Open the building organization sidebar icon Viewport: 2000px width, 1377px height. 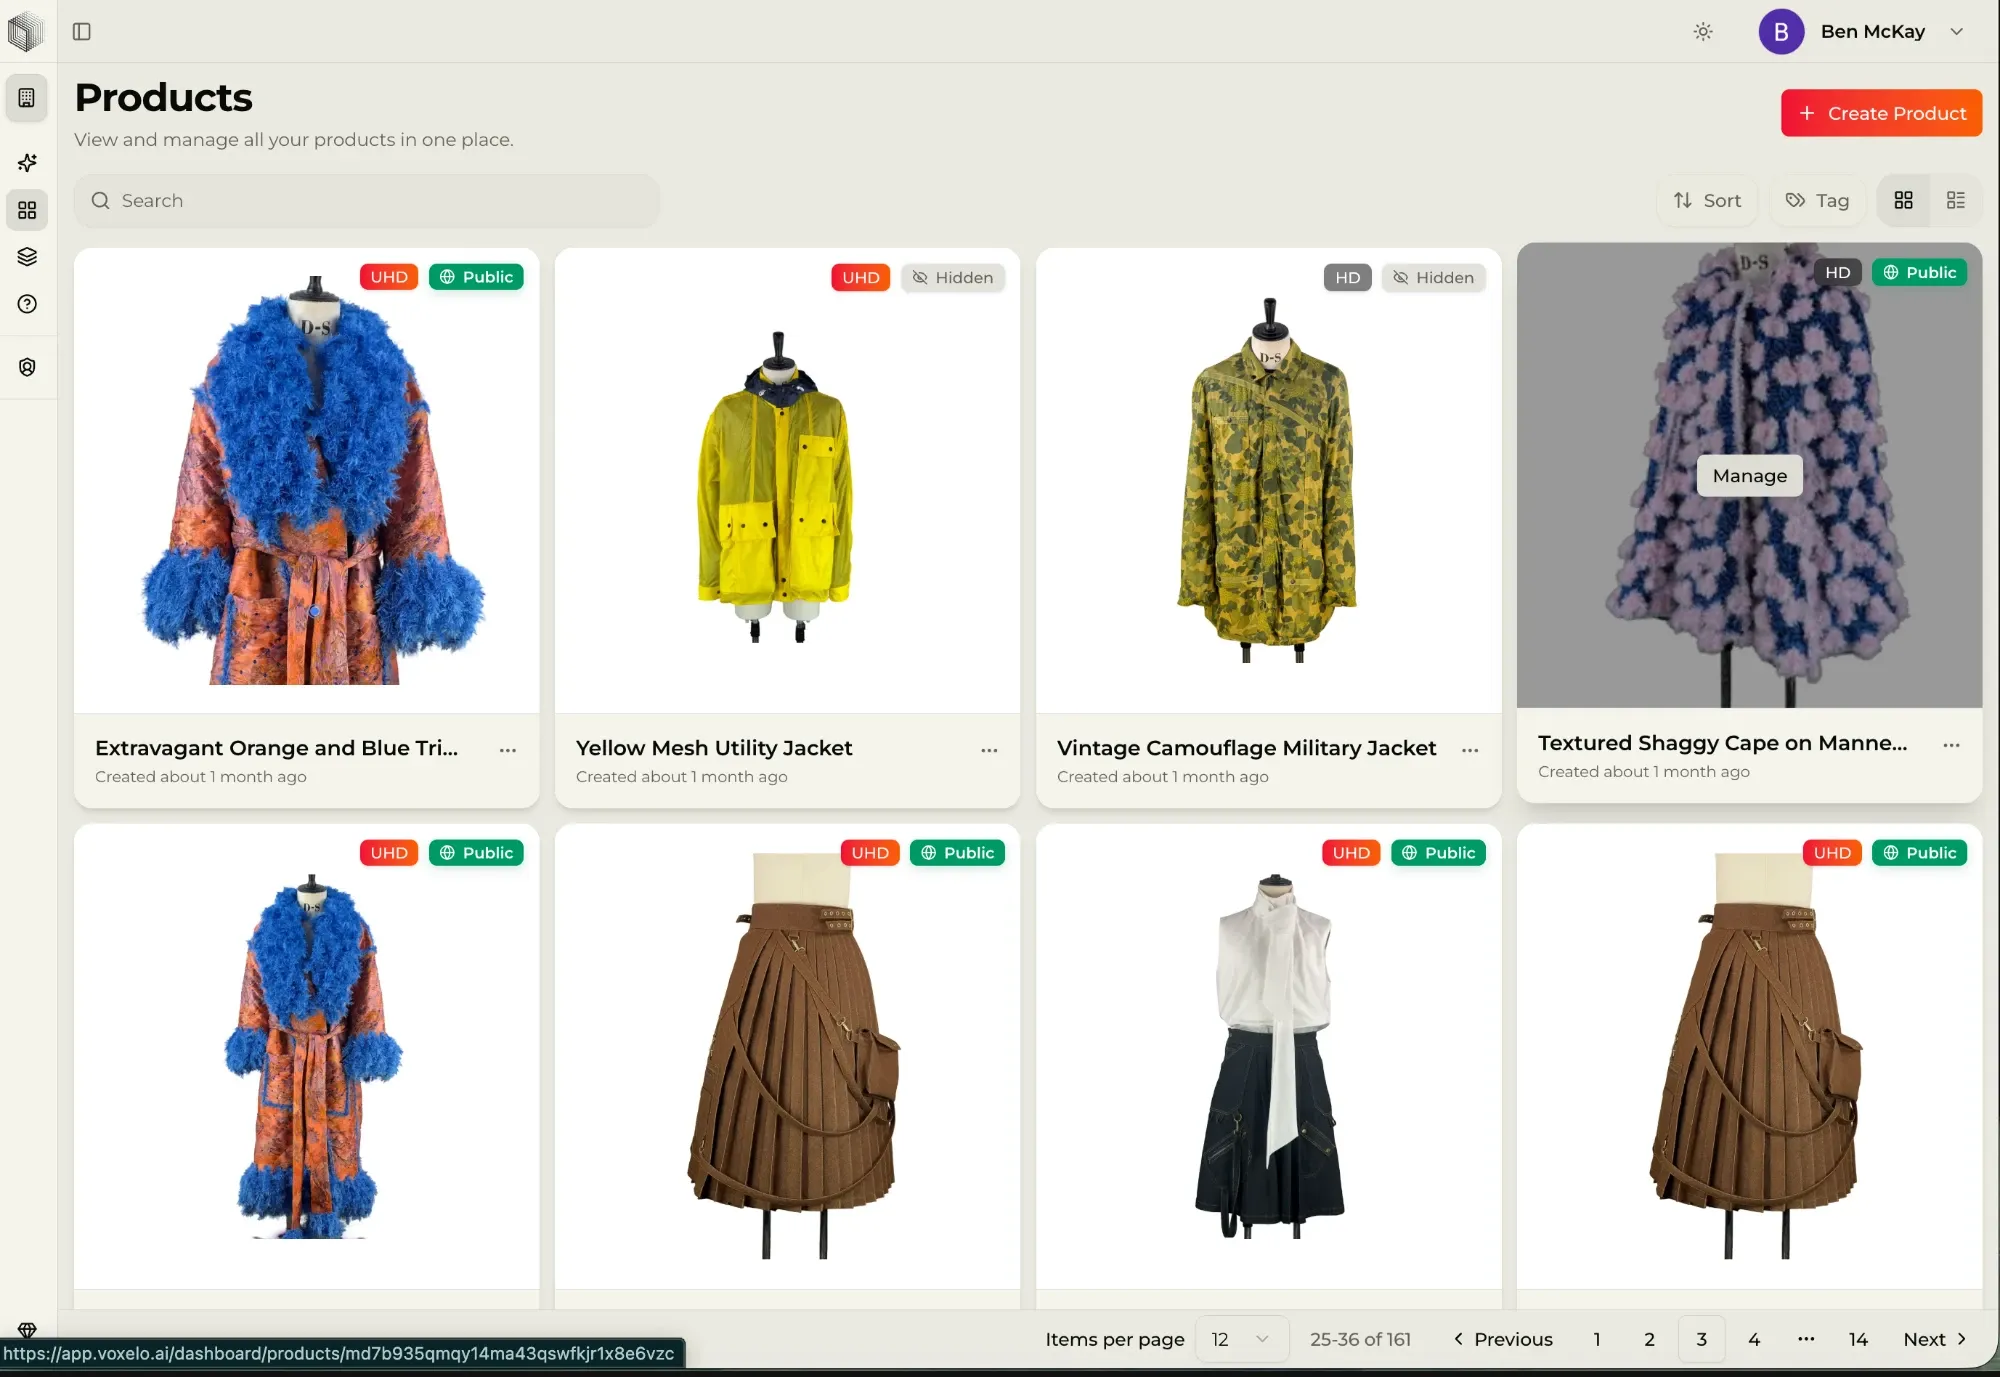(27, 98)
